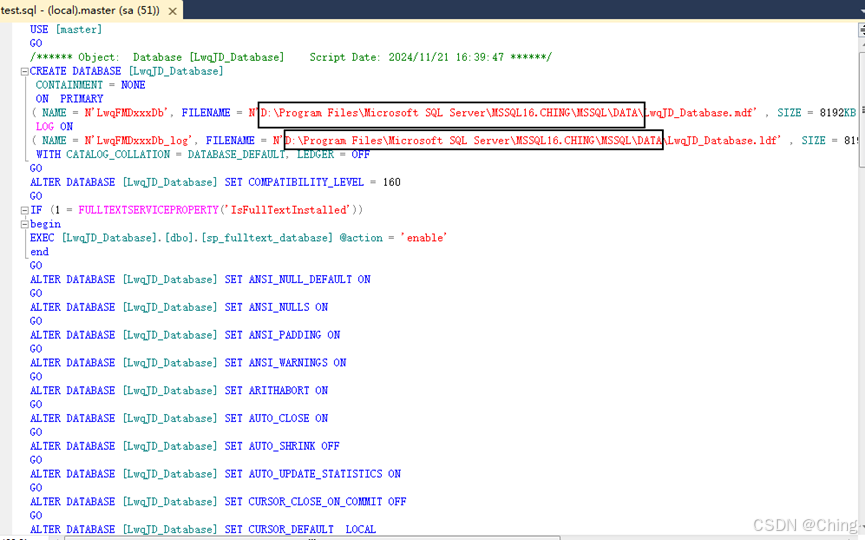Click the 'SET ANSI_NULL_DEFAULT ON' statement
Viewport: 865px width, 540px height.
[297, 280]
